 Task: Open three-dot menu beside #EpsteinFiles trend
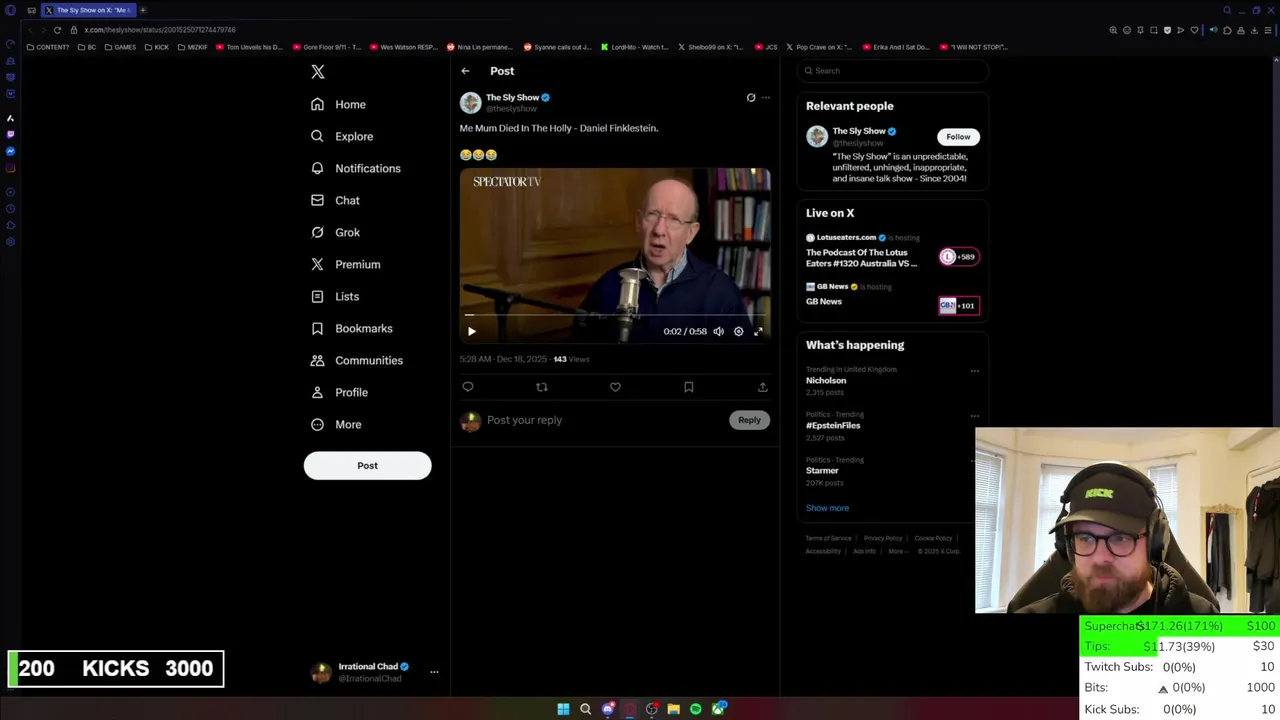coord(975,416)
